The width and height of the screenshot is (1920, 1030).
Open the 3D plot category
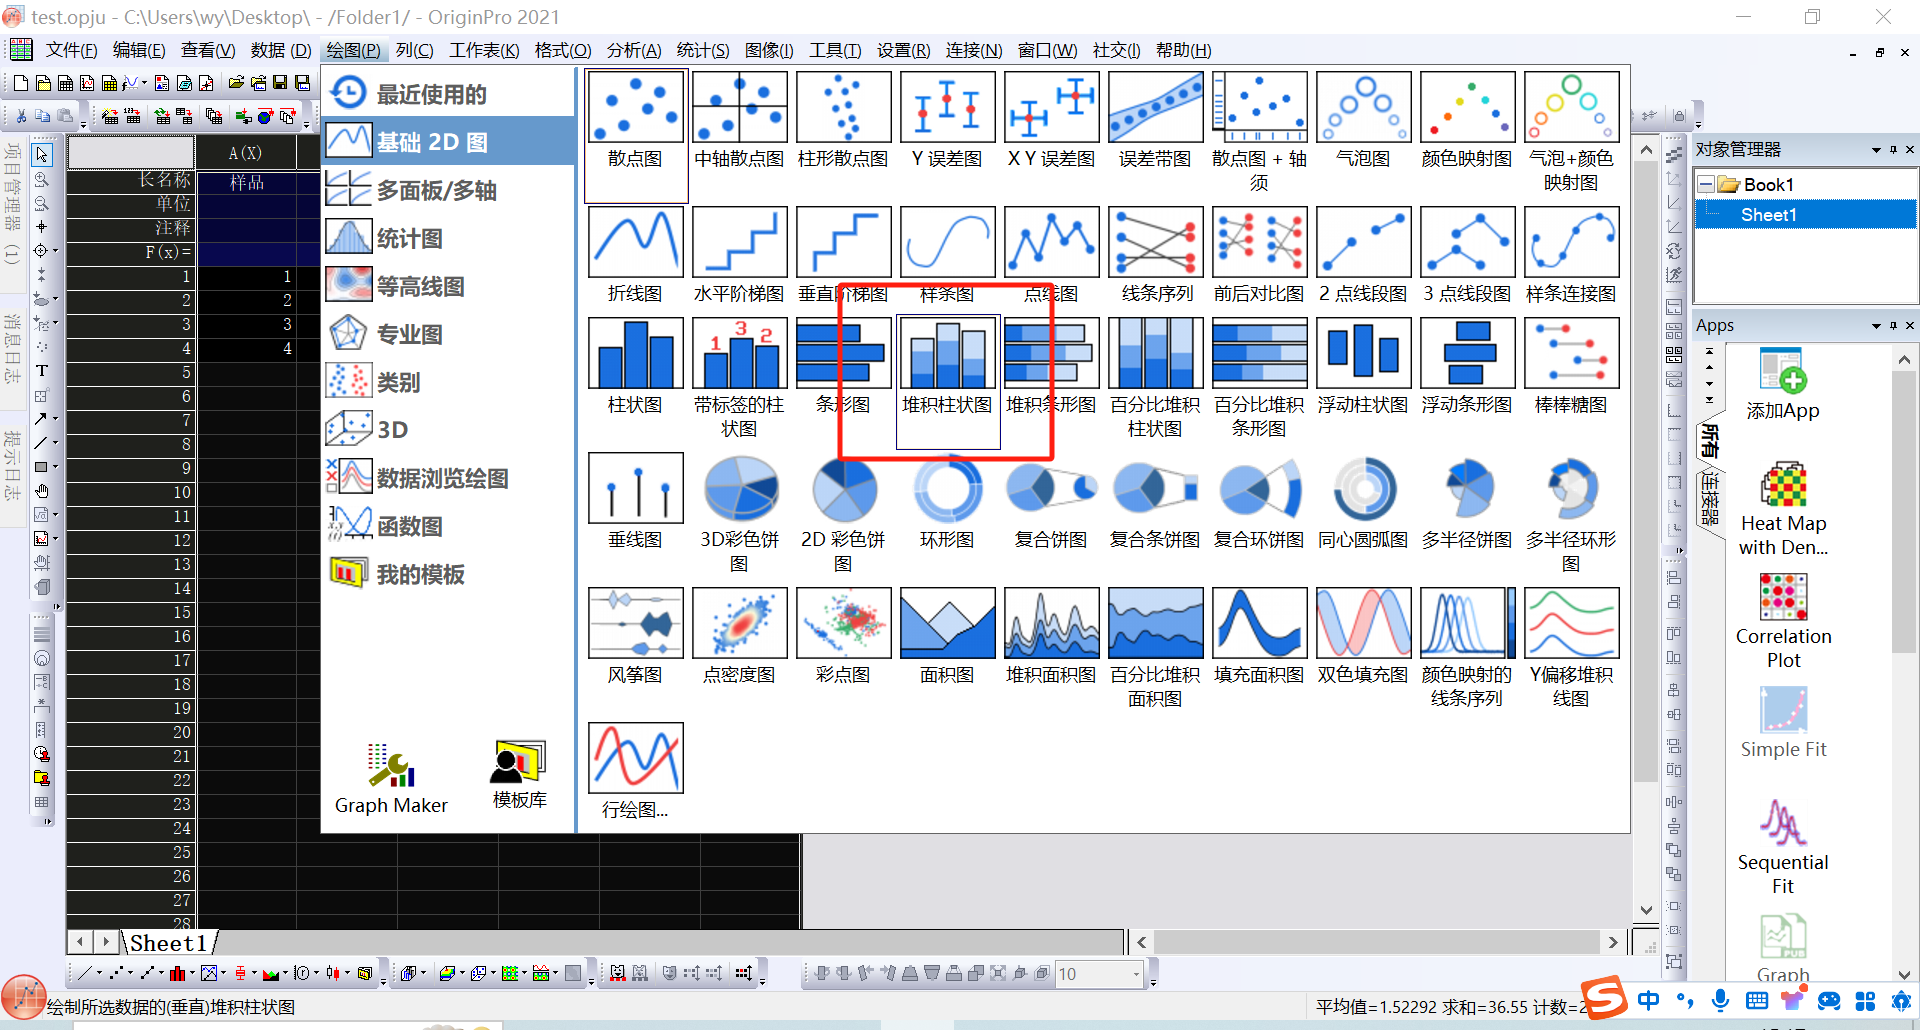tap(392, 430)
